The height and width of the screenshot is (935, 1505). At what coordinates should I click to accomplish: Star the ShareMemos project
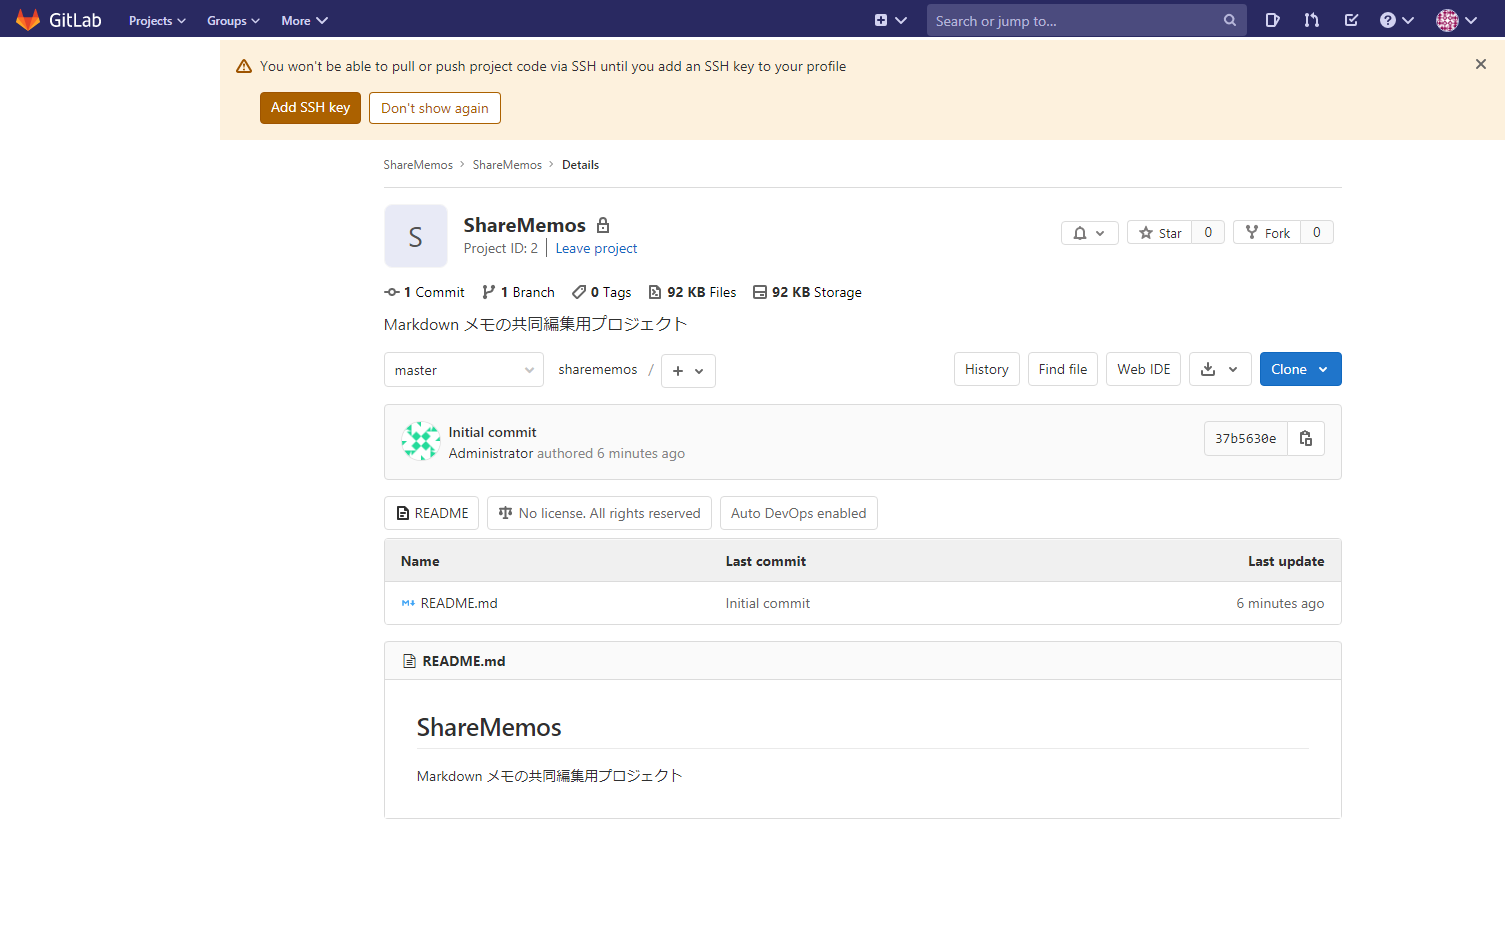tap(1160, 233)
